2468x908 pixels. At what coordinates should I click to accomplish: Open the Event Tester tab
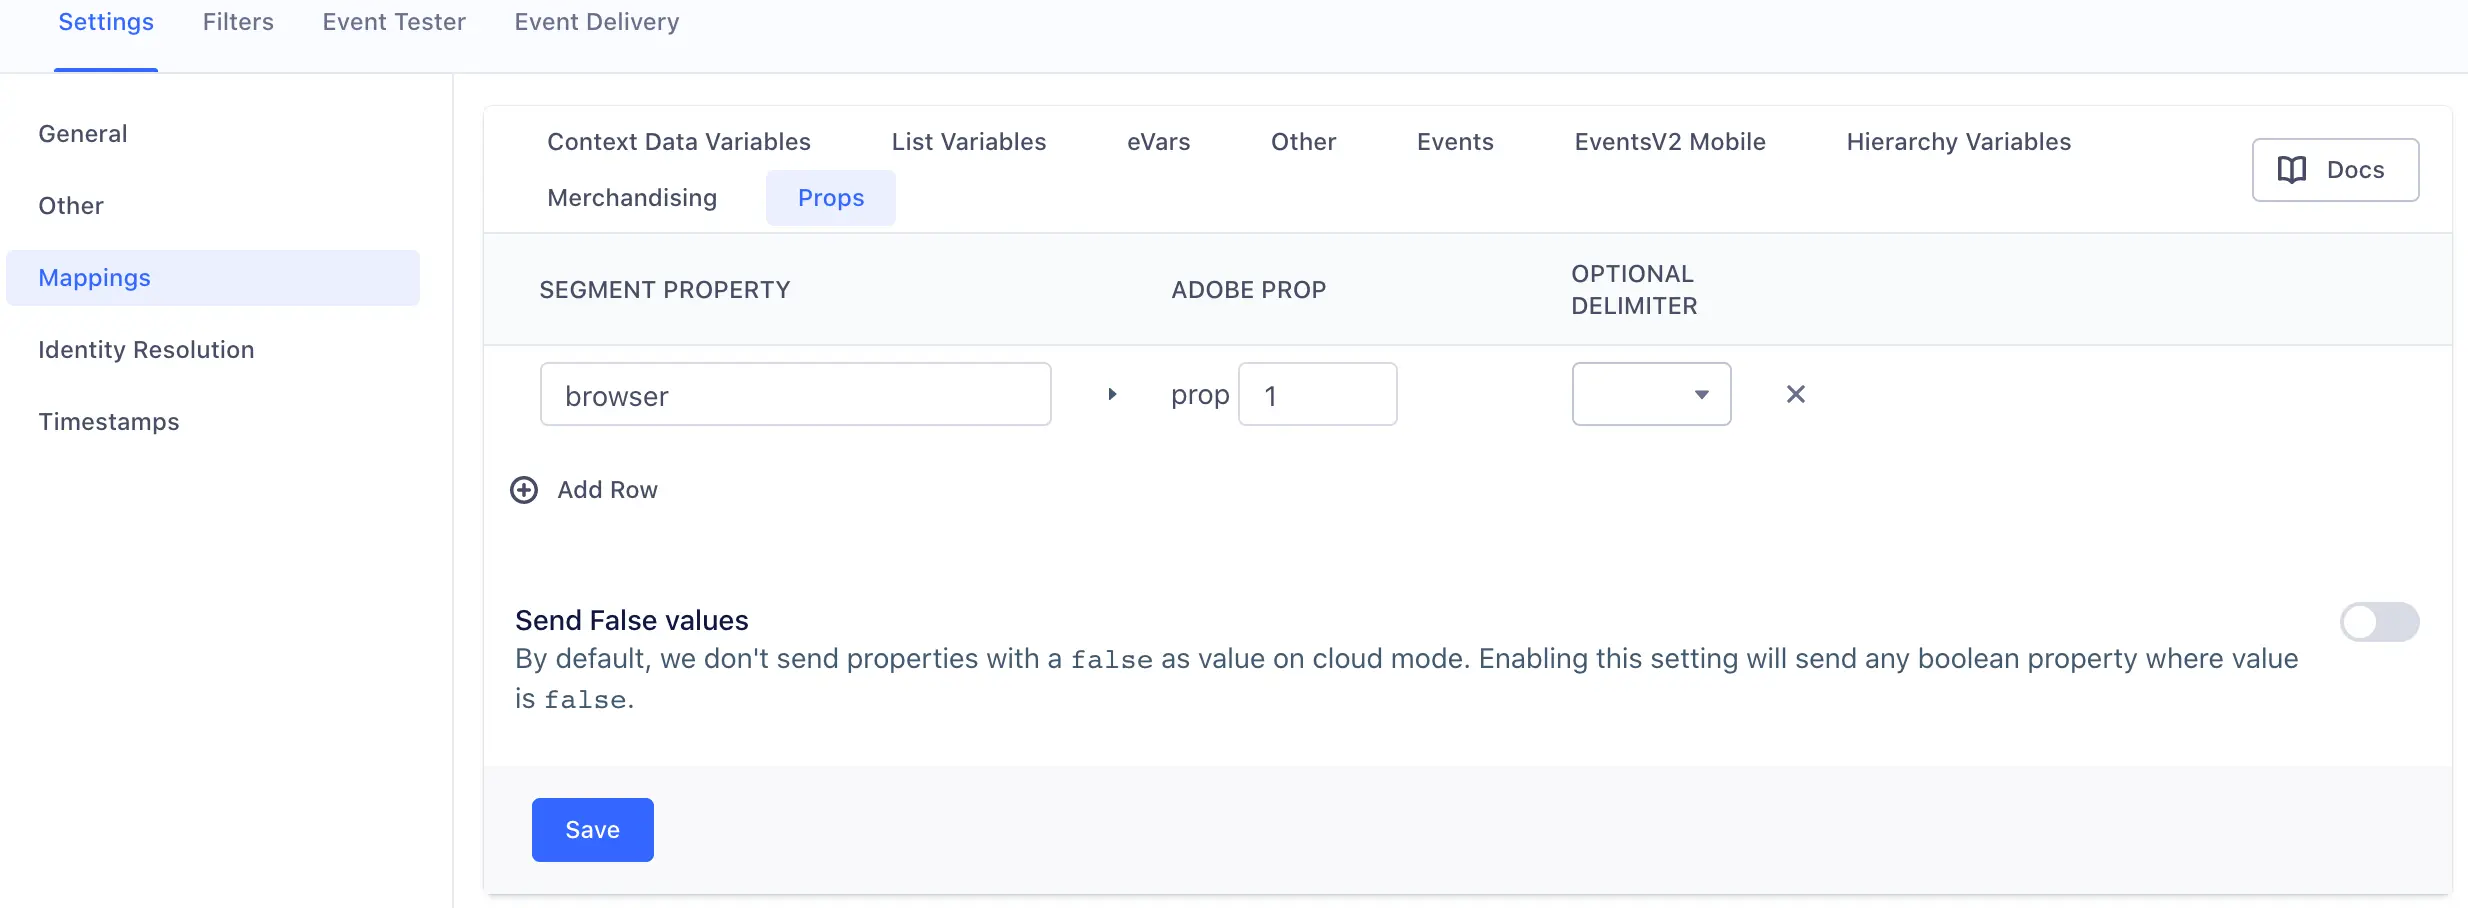(x=394, y=22)
